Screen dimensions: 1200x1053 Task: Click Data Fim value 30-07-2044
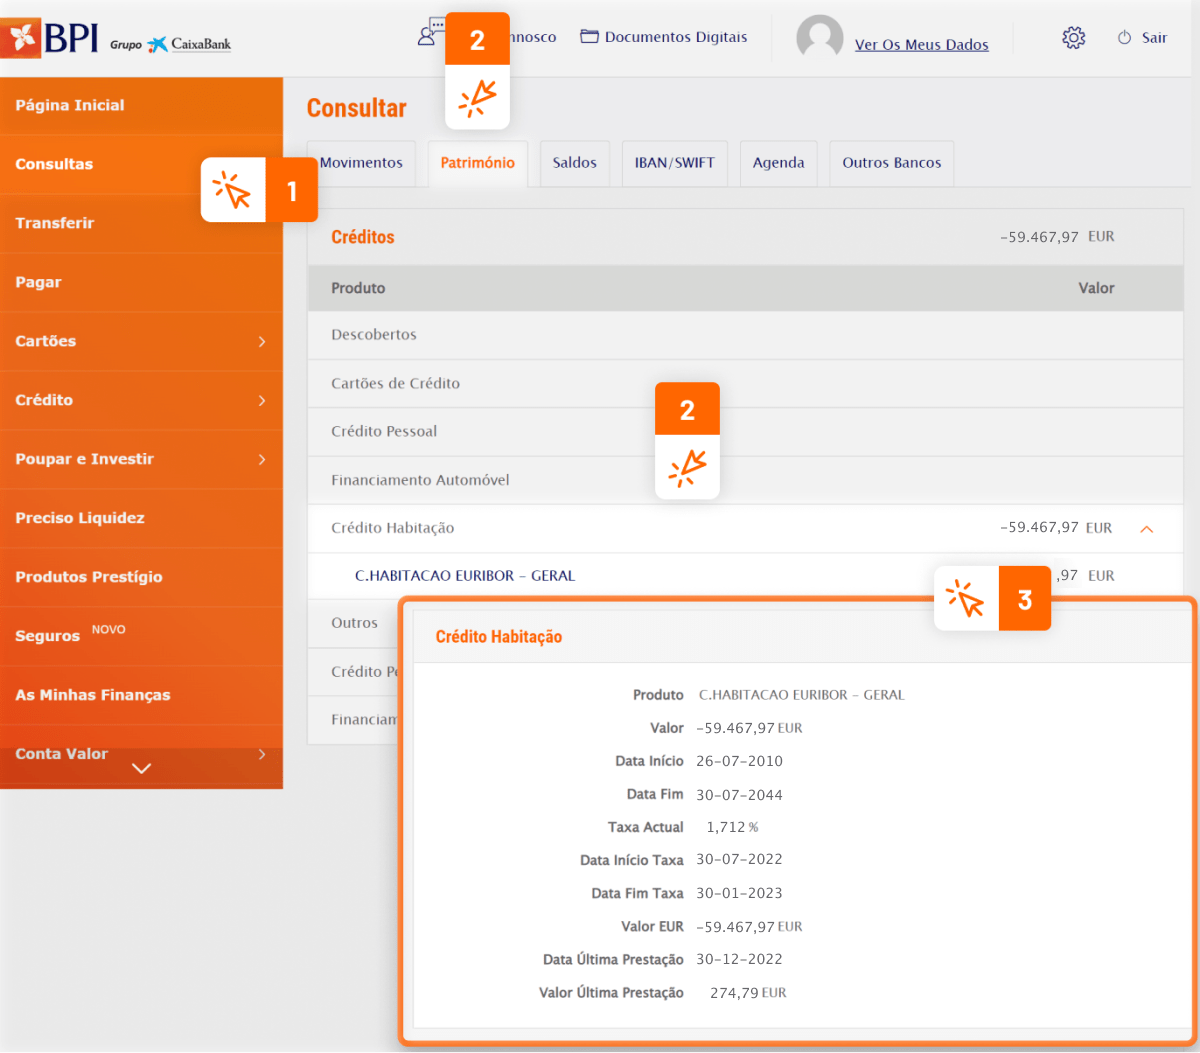[x=739, y=795]
